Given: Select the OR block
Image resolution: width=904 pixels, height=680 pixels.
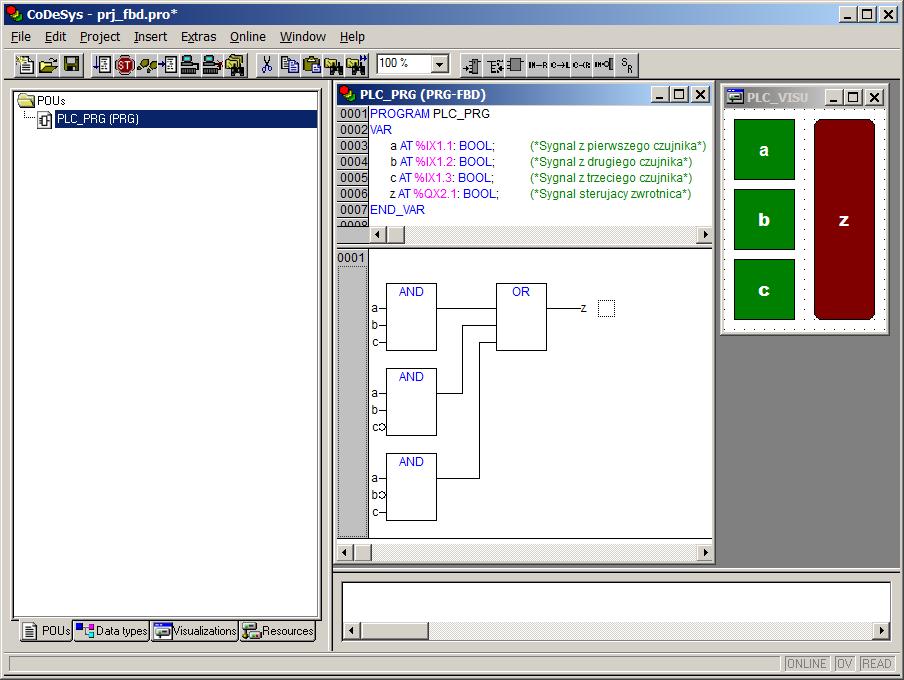Looking at the screenshot, I should [x=521, y=317].
